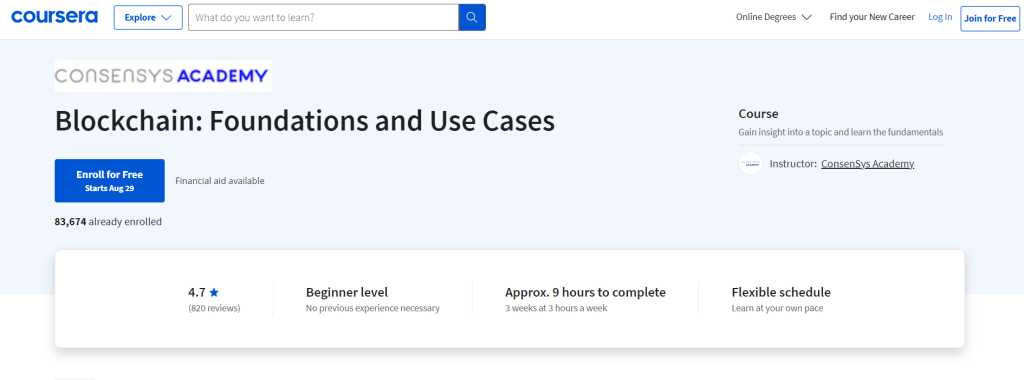Click the Coursera logo
1024x380 pixels.
(55, 17)
